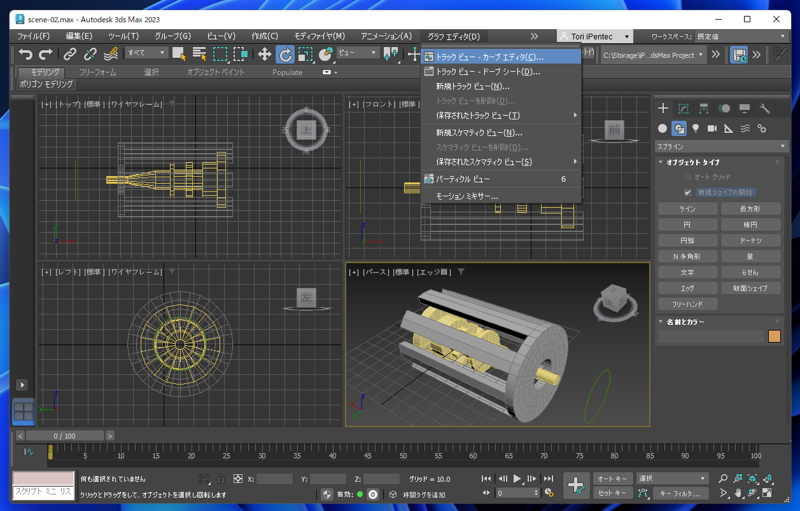Collapse the オブジェクト タイプ rollout
Screen dimensions: 800x511
tap(692, 162)
